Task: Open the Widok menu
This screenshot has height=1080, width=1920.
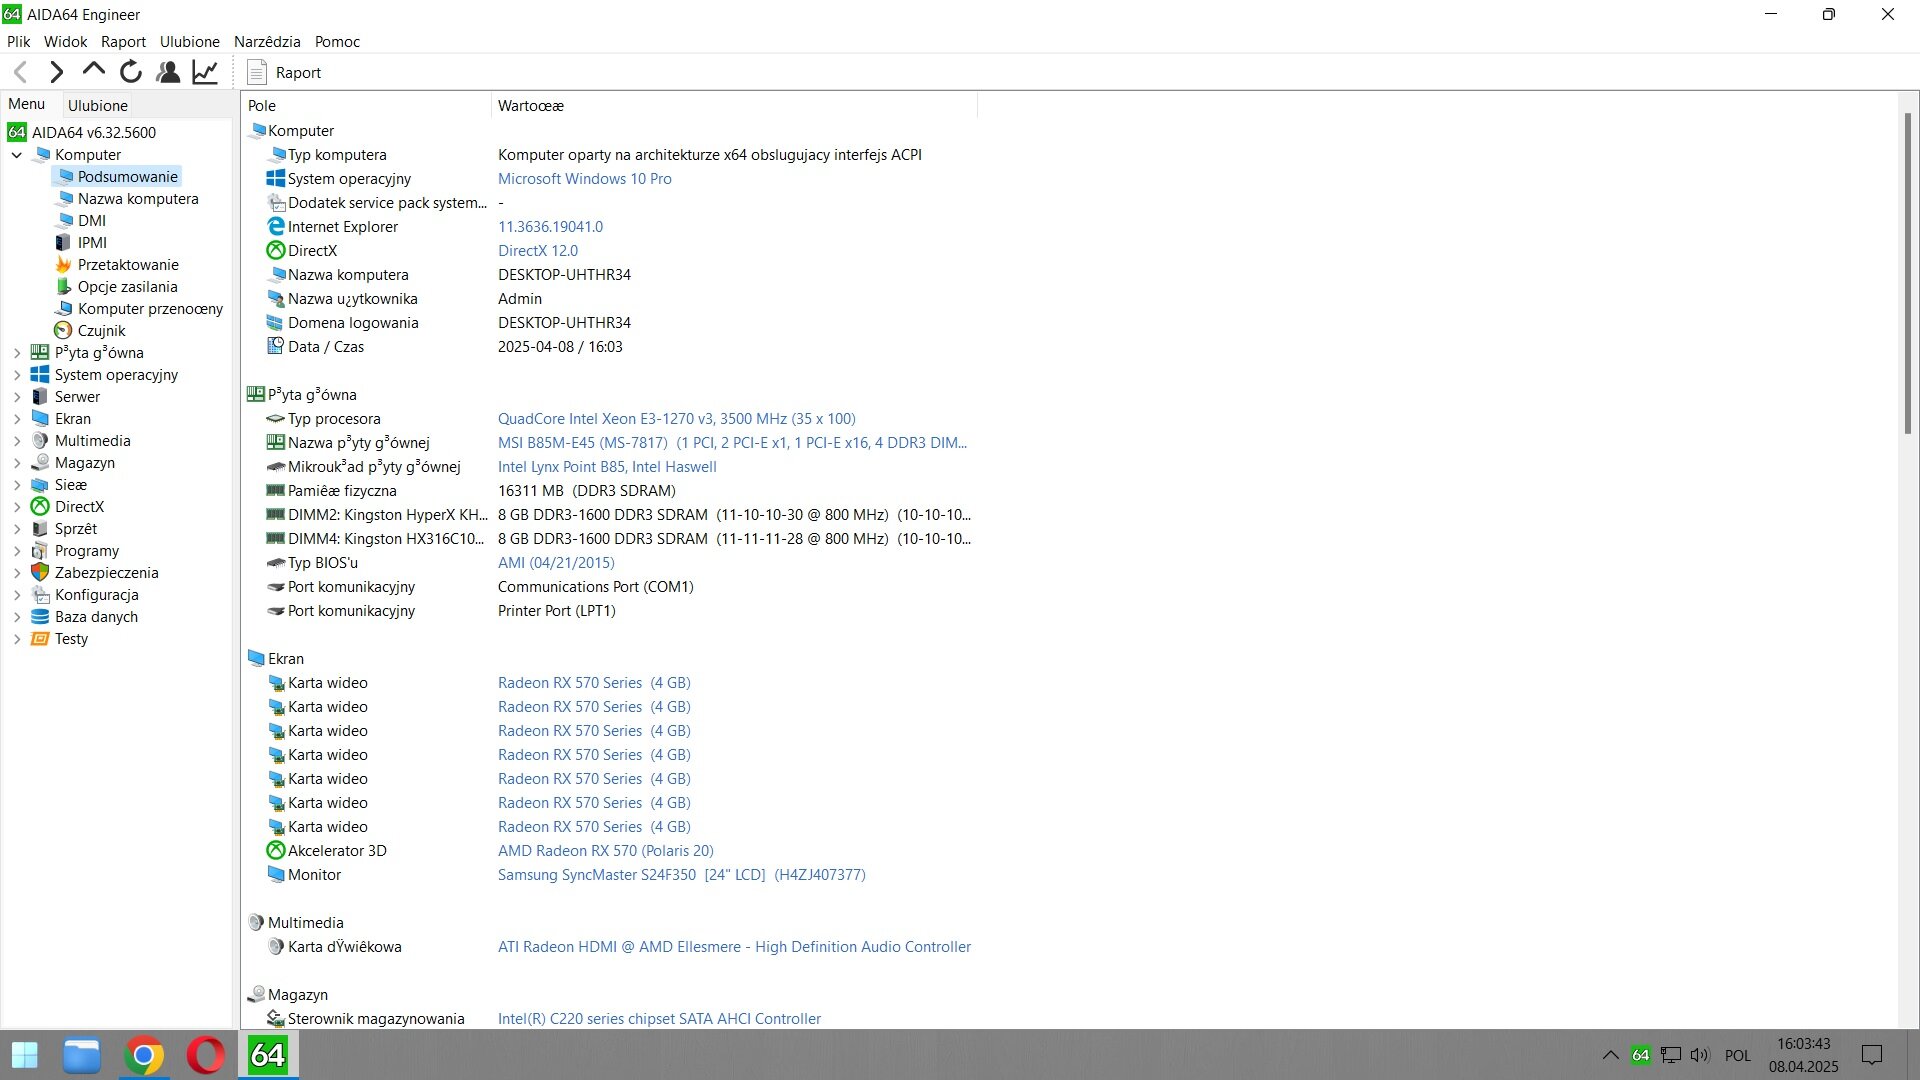Action: tap(66, 41)
